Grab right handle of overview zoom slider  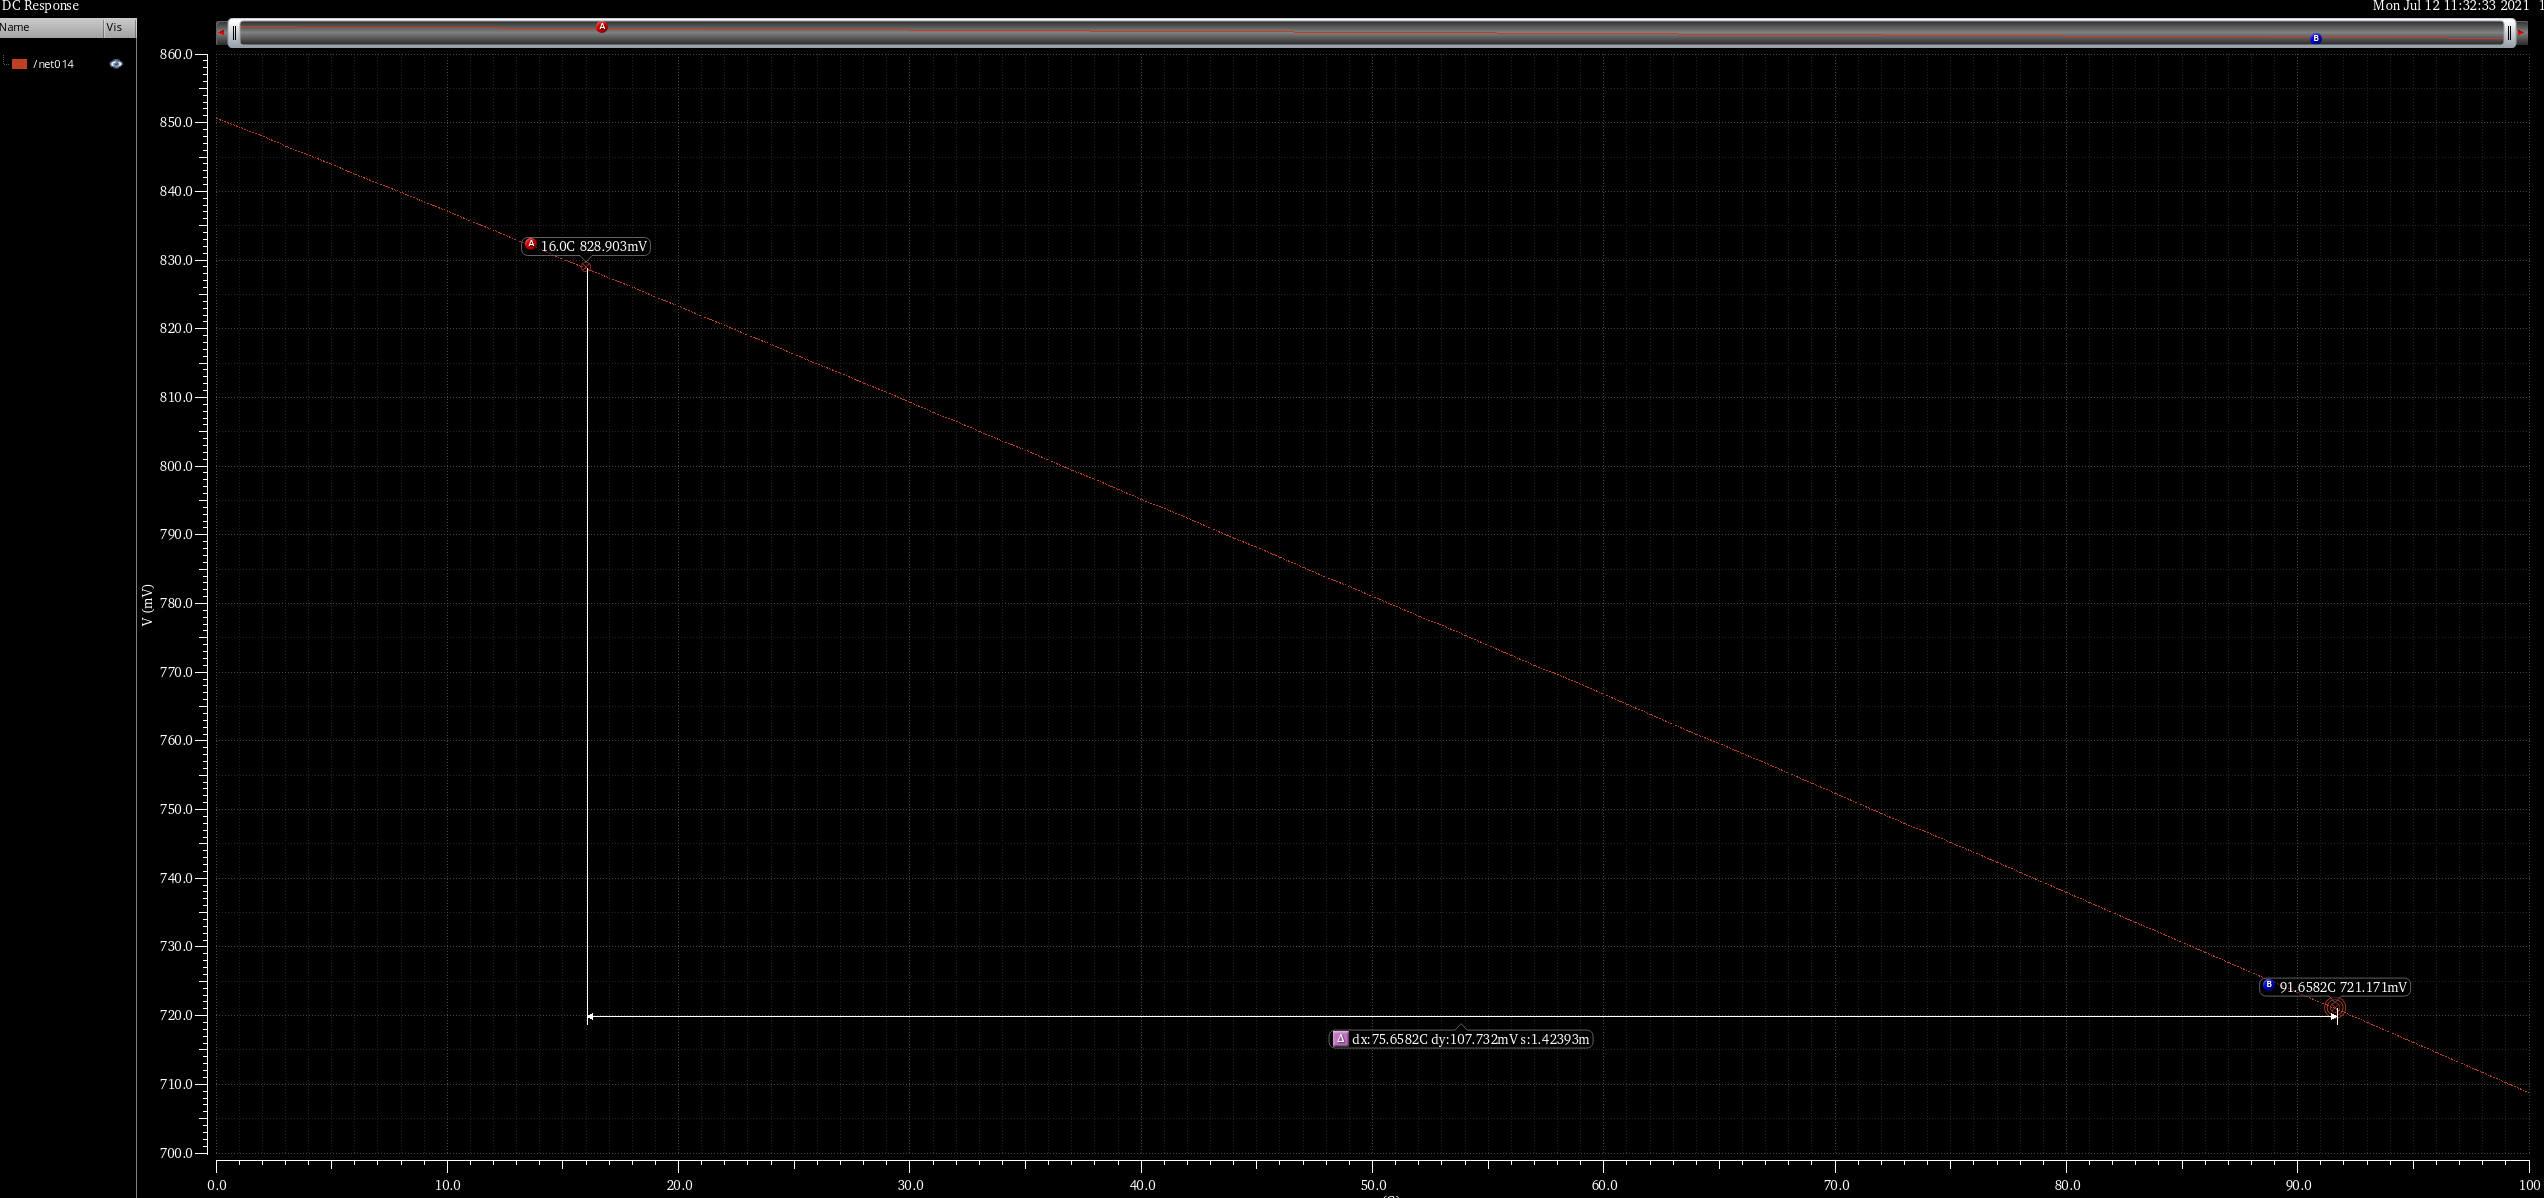tap(2509, 33)
